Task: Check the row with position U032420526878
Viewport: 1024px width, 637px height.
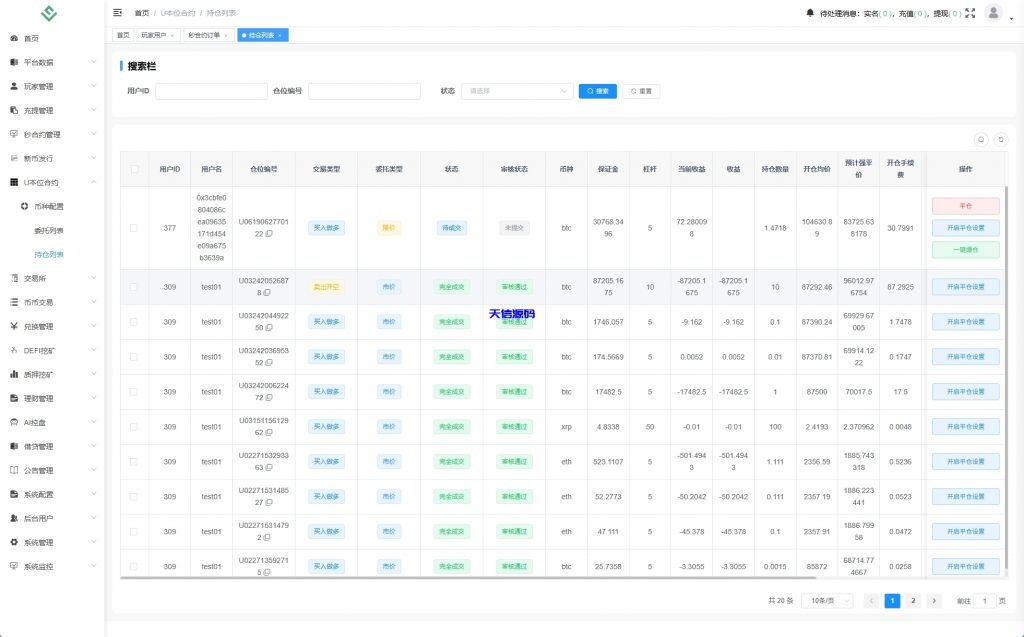Action: 134,287
